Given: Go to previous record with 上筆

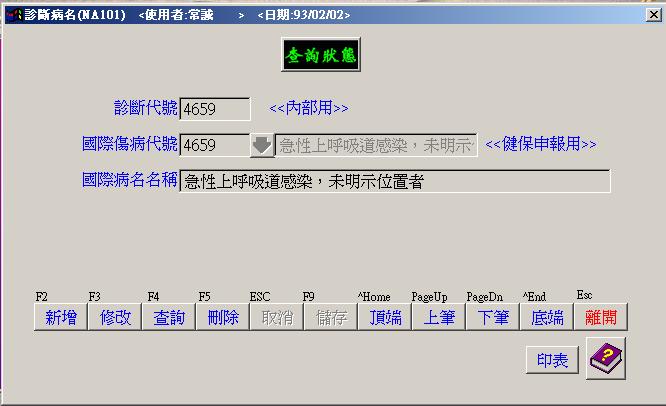Looking at the screenshot, I should click(439, 318).
